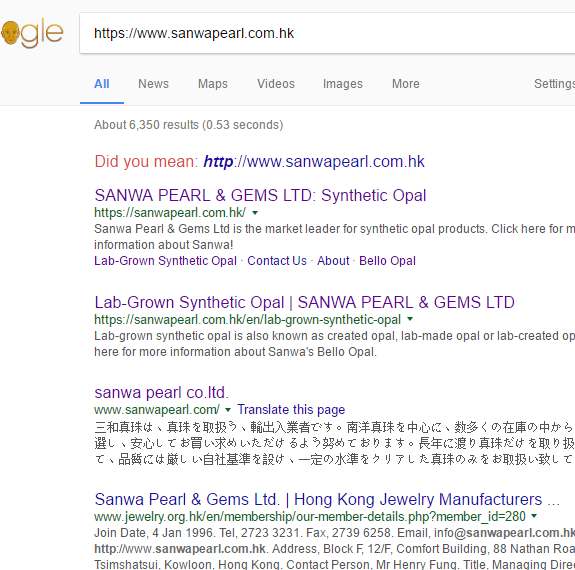Select the All tab

(x=102, y=84)
